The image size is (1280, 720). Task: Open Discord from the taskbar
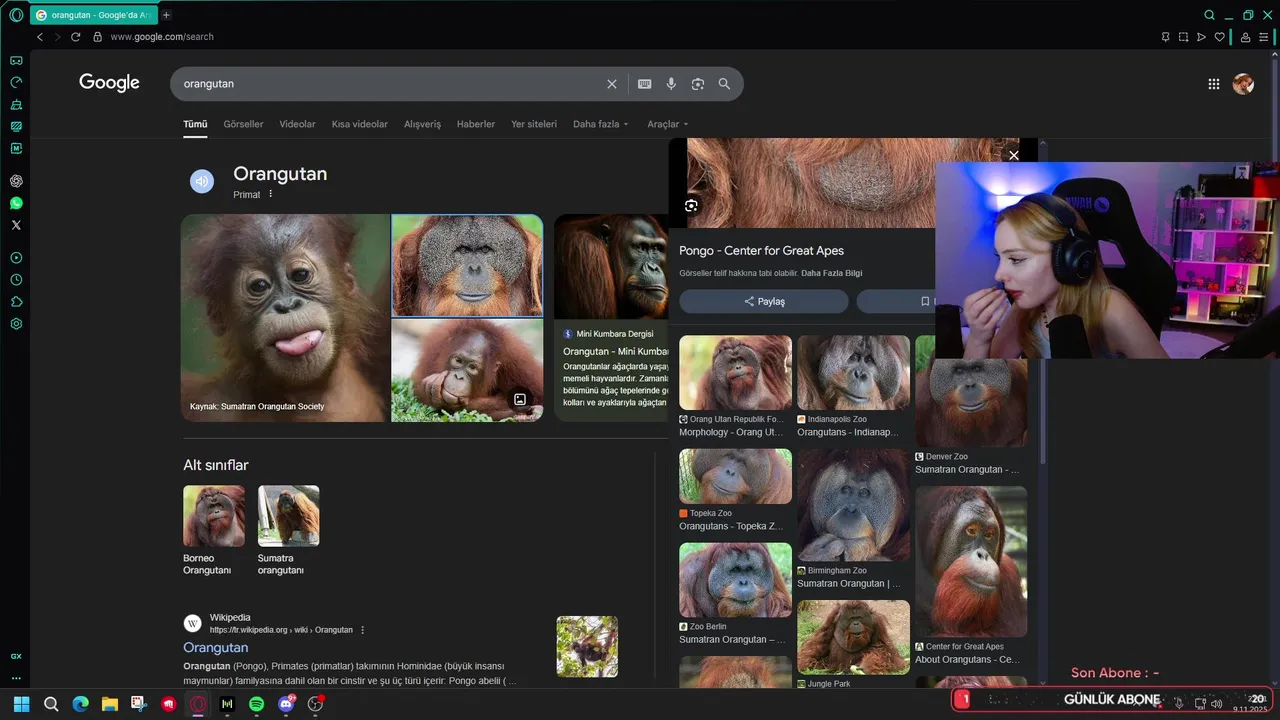pyautogui.click(x=286, y=704)
